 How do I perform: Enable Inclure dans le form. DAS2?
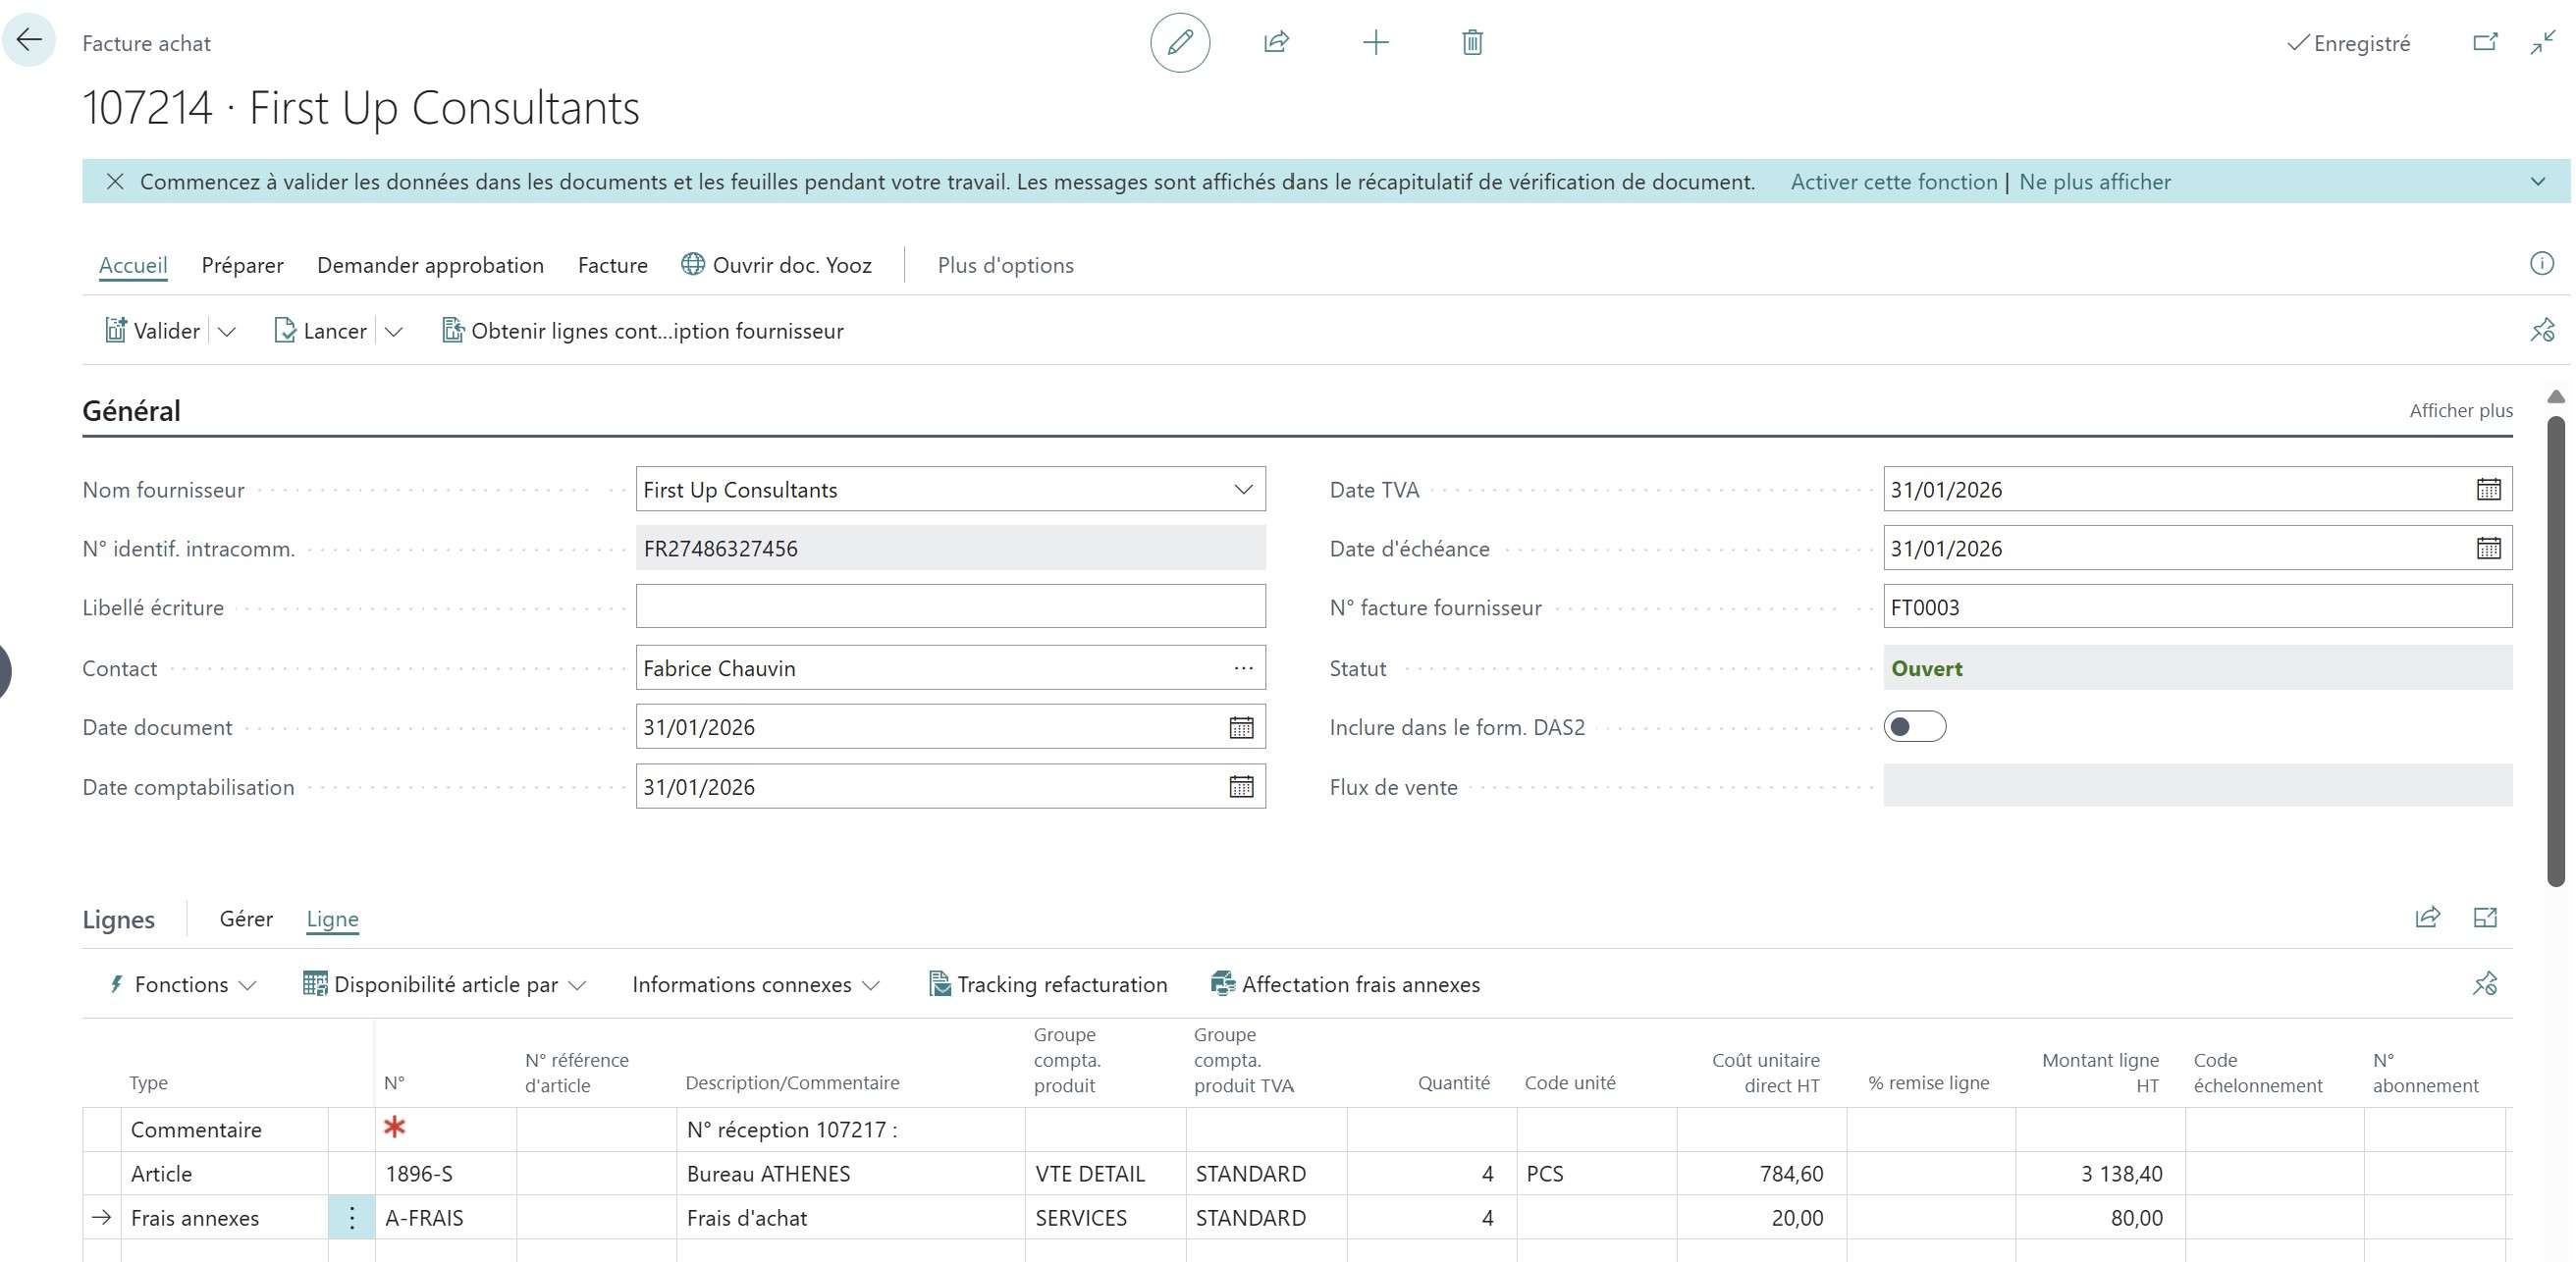pyautogui.click(x=1914, y=727)
